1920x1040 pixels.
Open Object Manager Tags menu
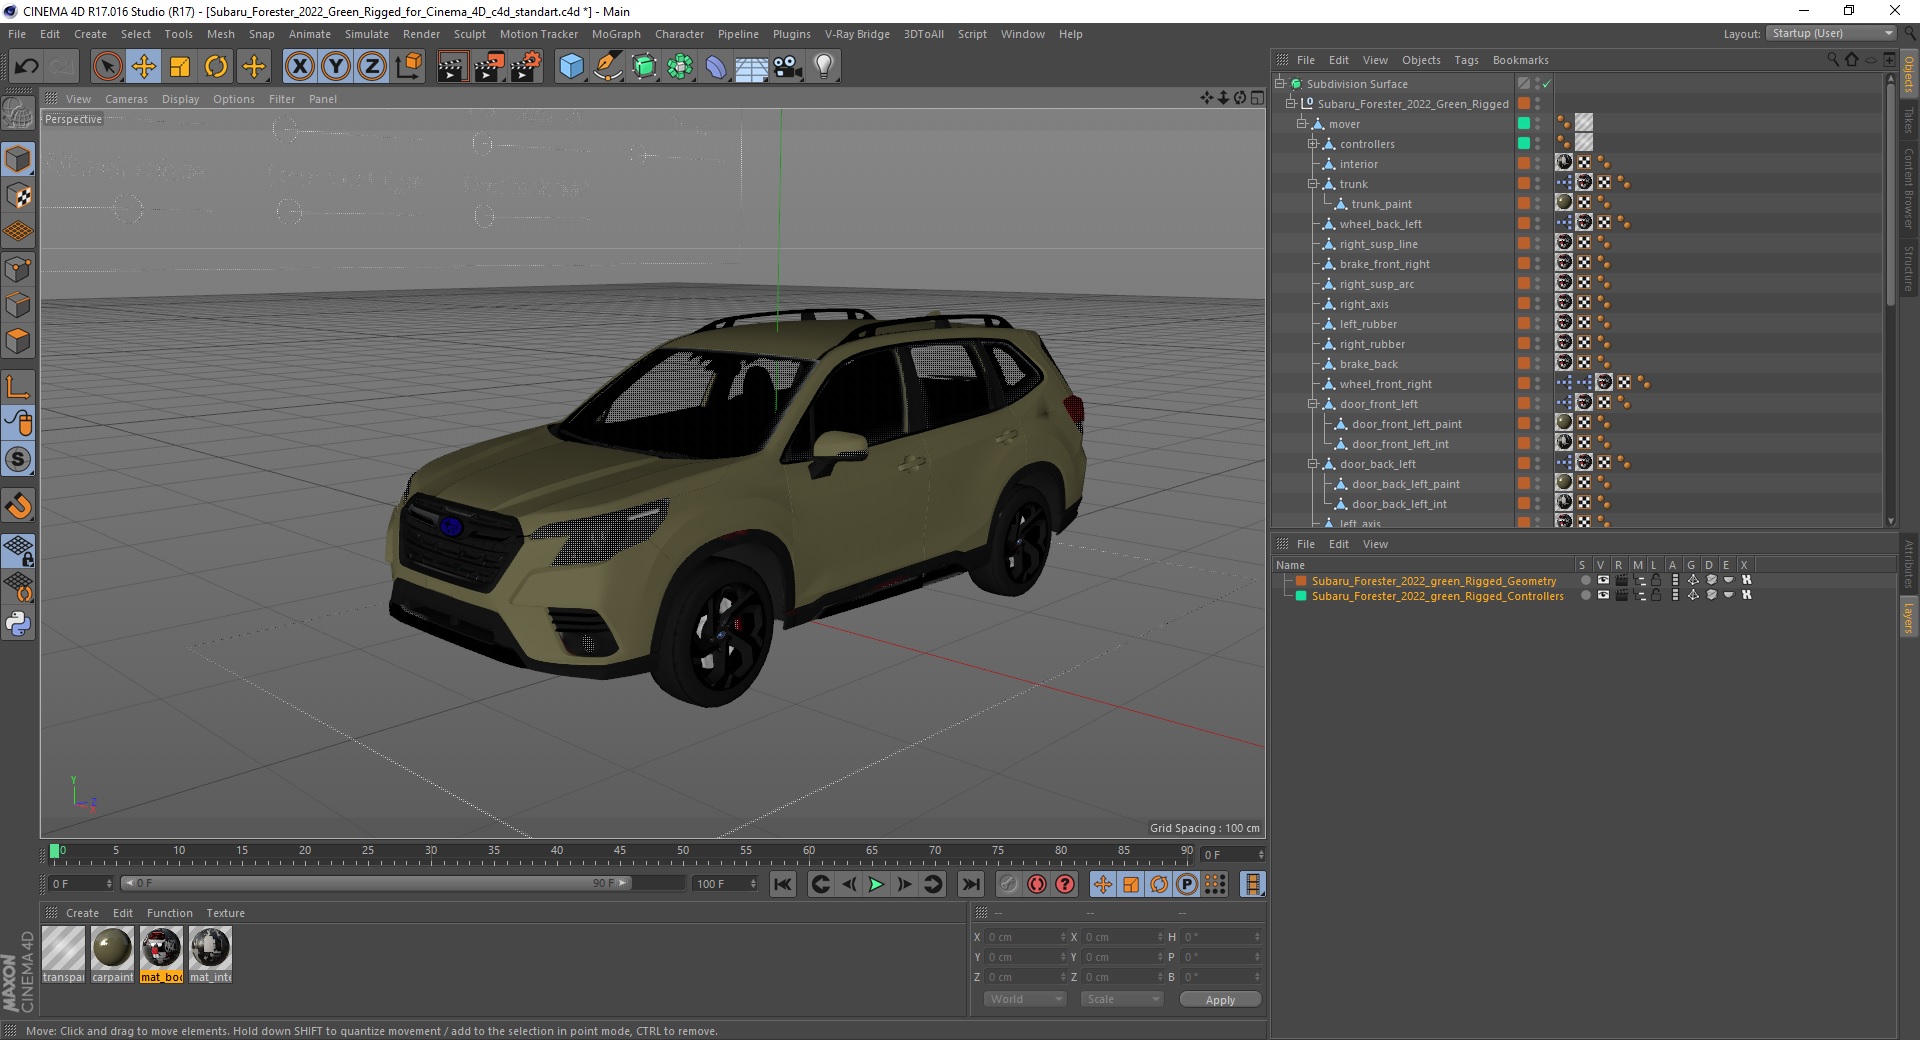1466,60
